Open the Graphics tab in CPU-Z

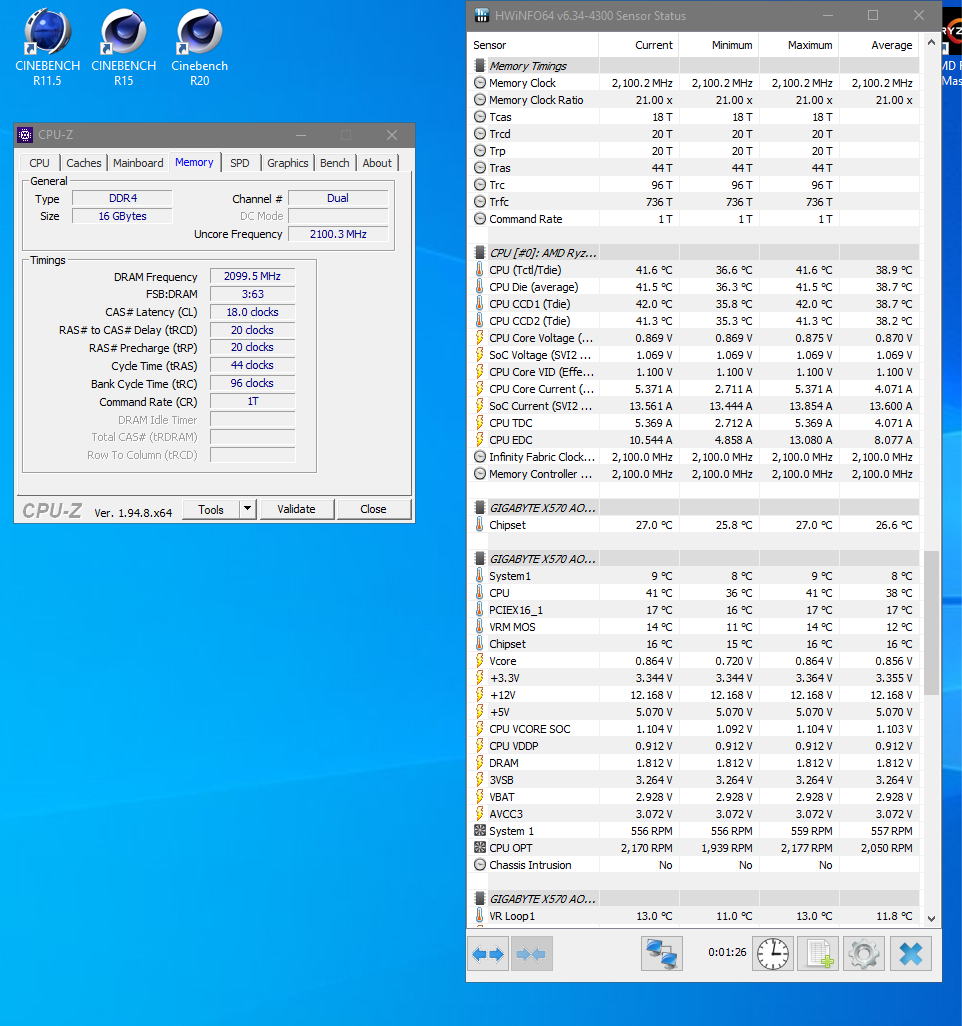(x=287, y=163)
